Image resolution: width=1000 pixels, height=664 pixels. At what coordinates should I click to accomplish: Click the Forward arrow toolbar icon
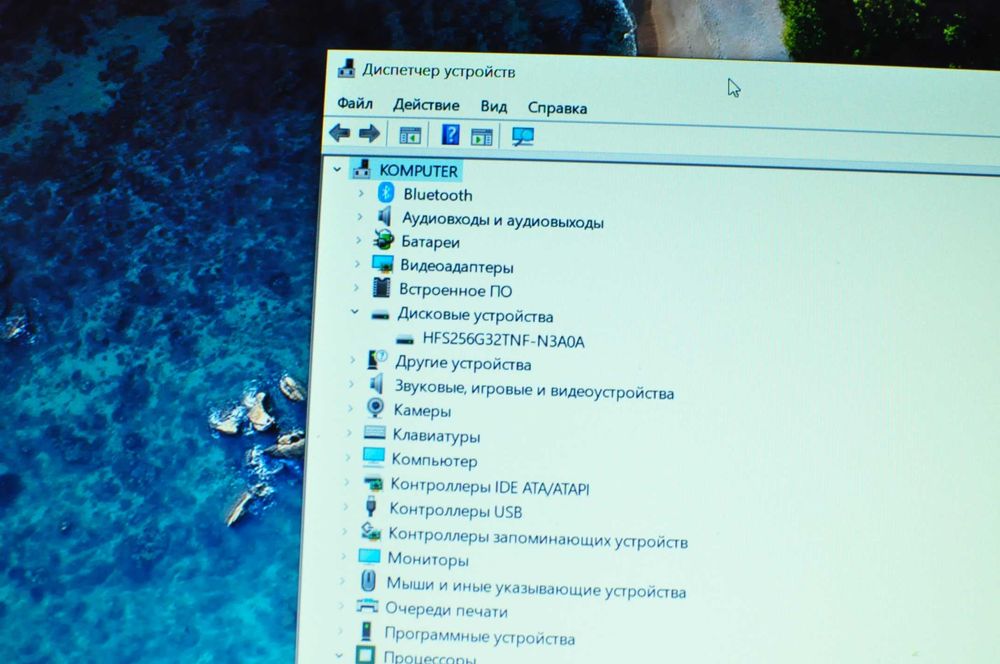click(x=369, y=134)
